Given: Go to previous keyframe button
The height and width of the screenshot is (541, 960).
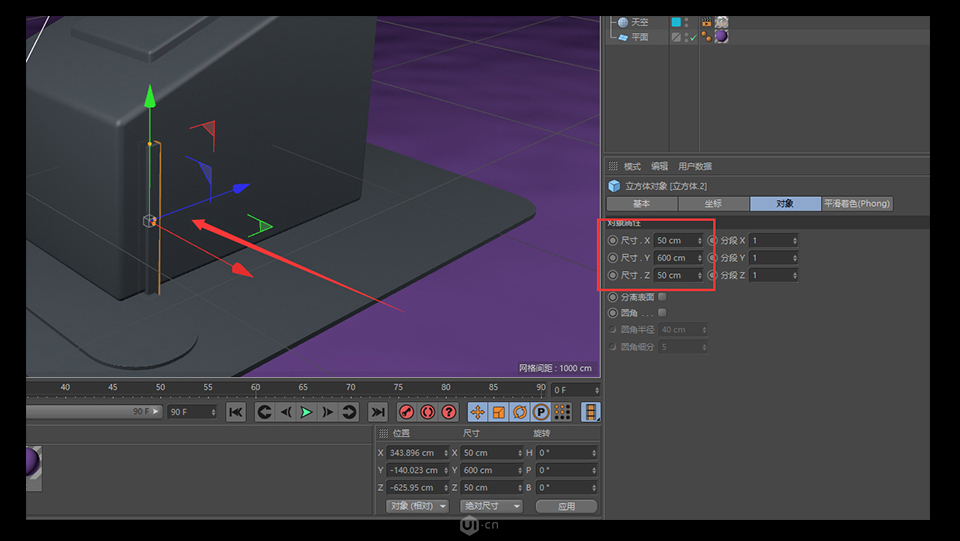Looking at the screenshot, I should tap(264, 412).
